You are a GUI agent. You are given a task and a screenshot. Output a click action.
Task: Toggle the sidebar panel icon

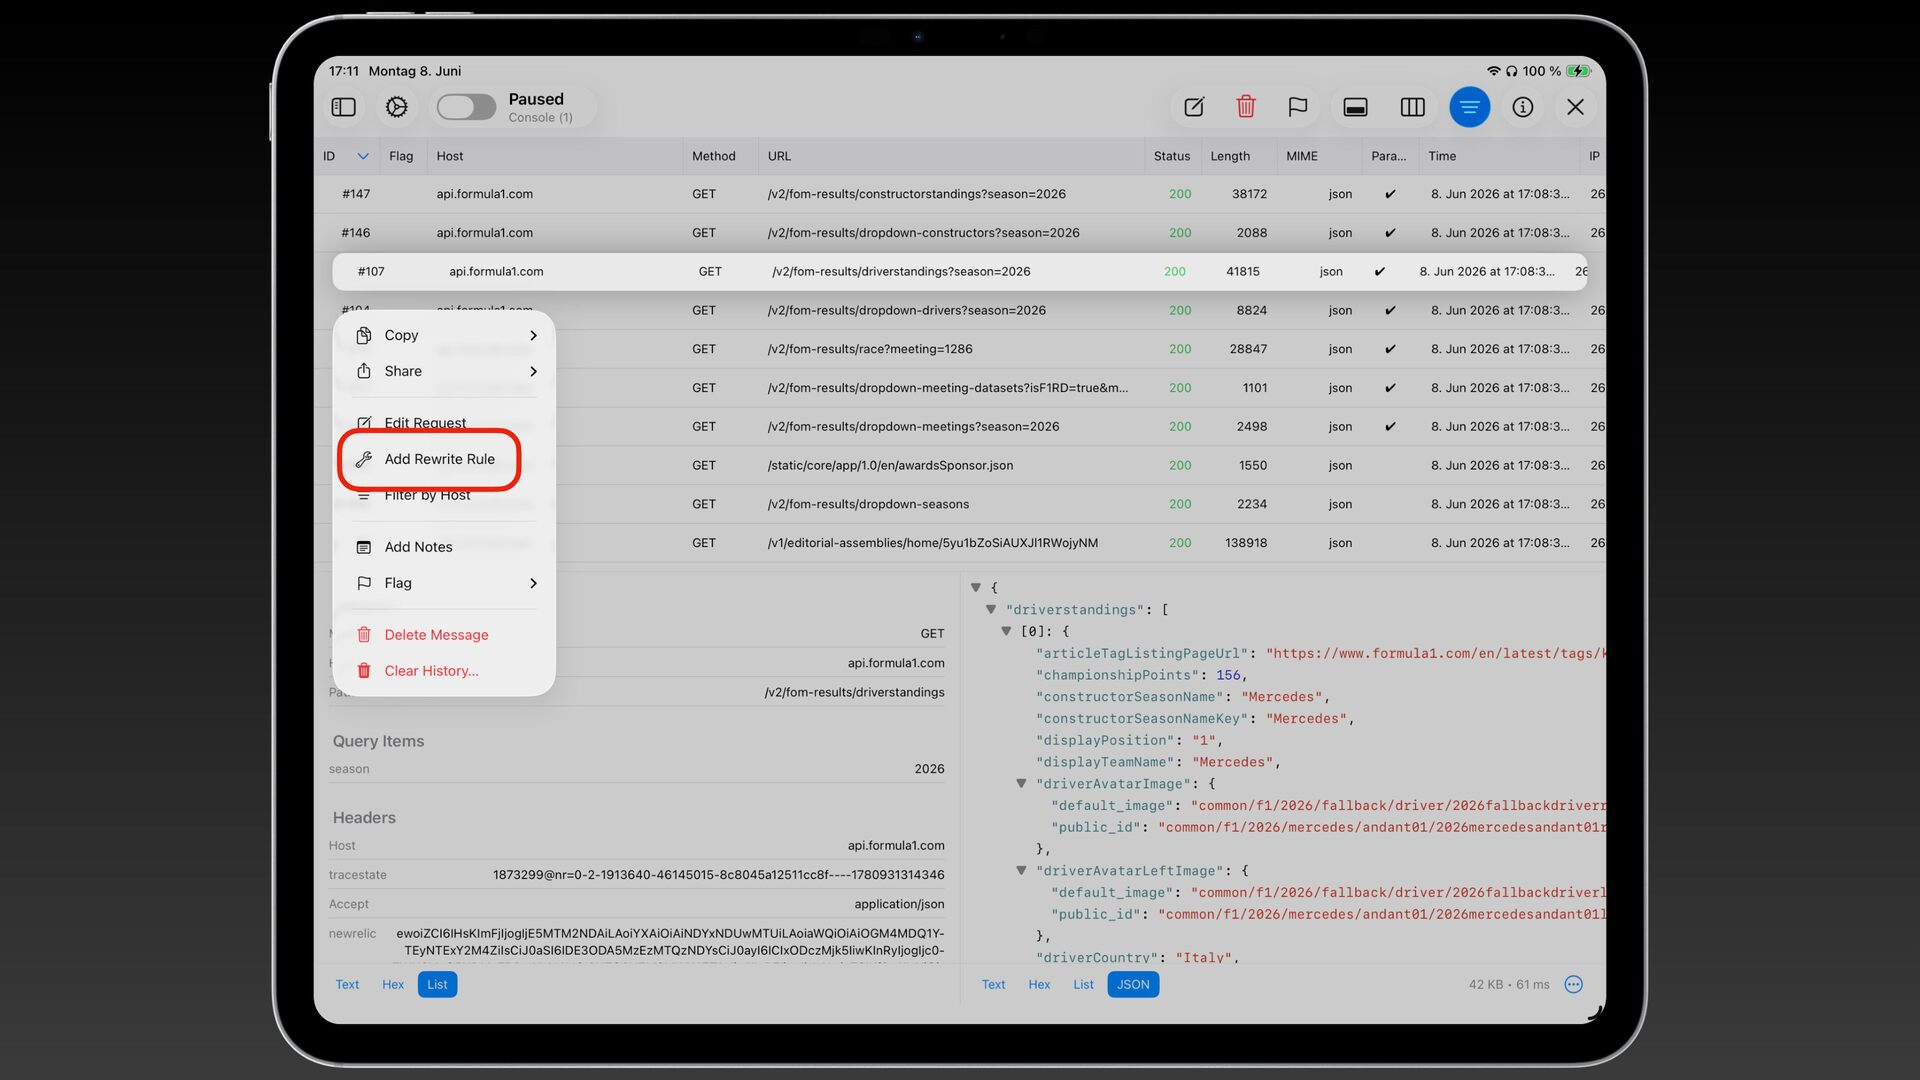343,107
